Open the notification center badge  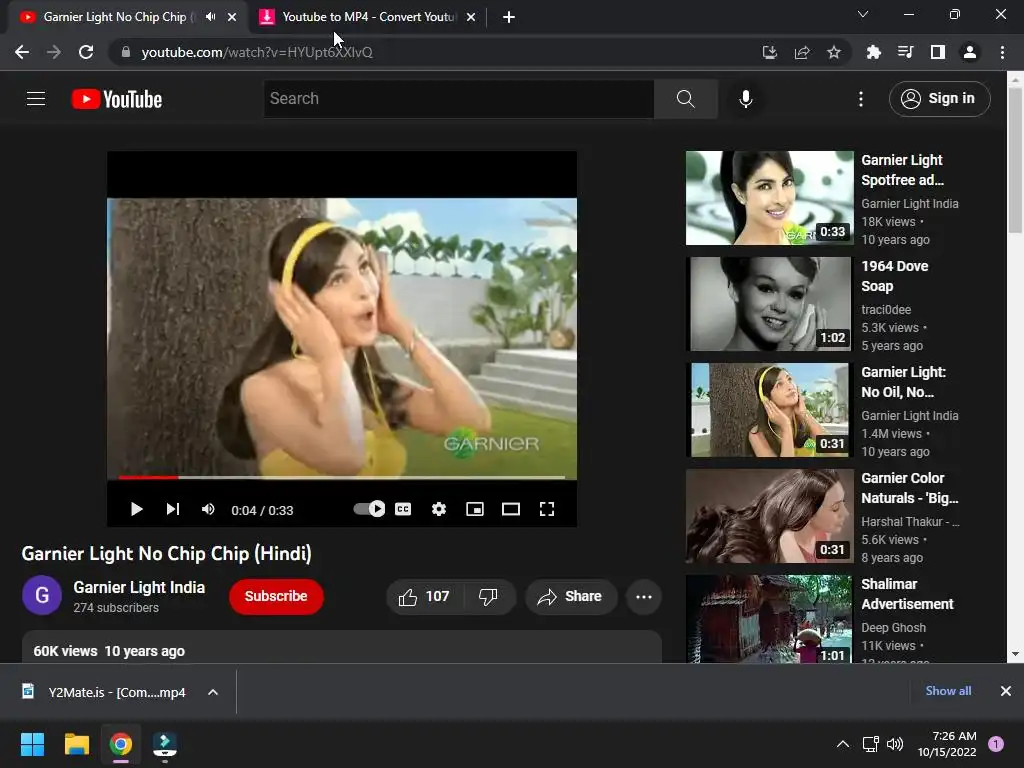click(x=996, y=744)
